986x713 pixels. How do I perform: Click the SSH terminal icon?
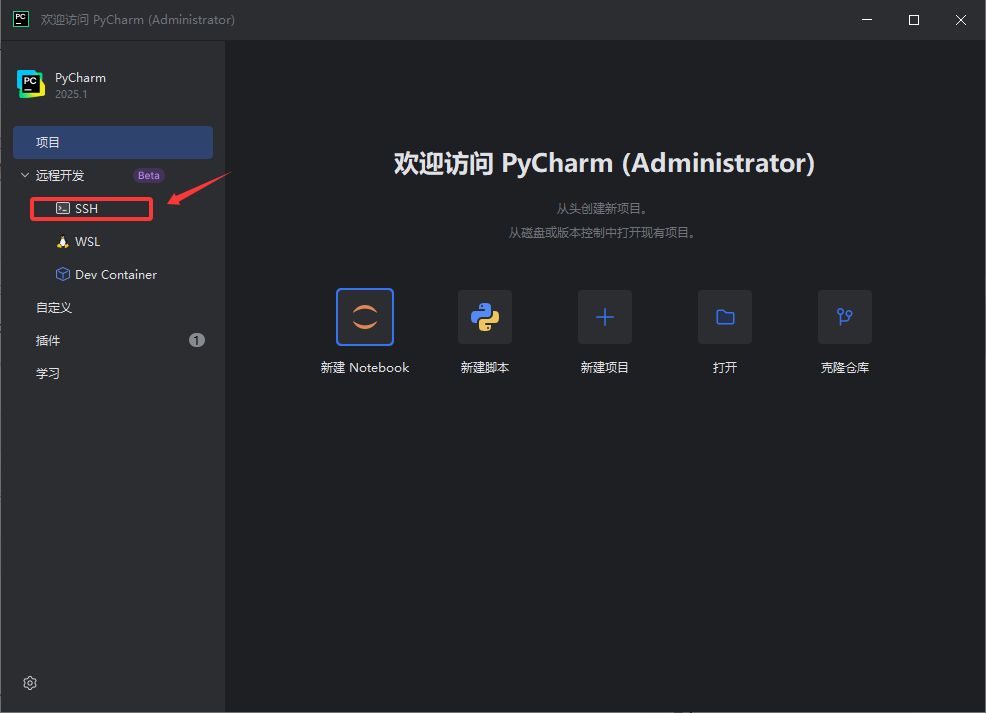click(x=63, y=208)
